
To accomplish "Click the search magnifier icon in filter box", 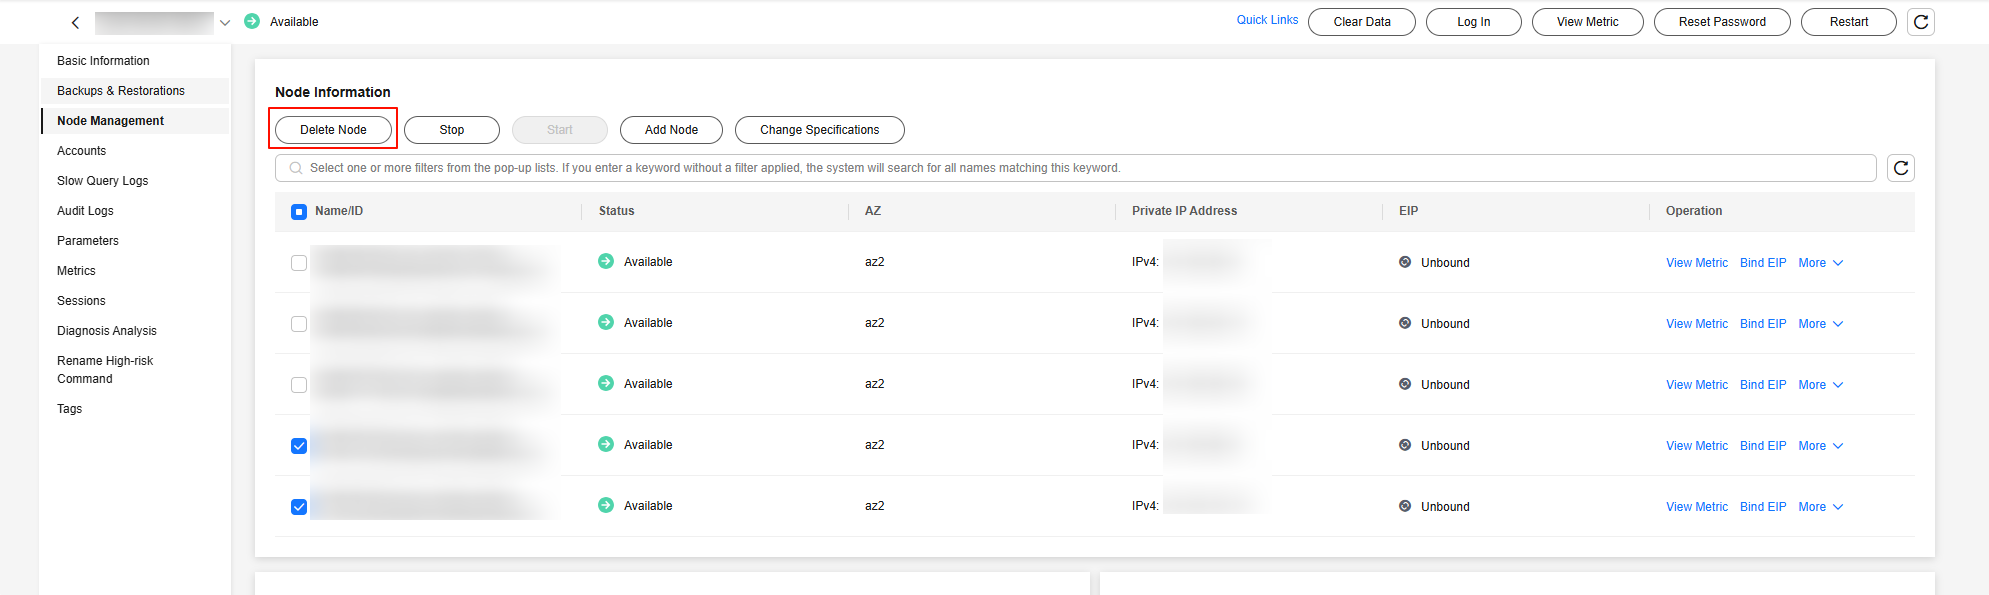I will click(296, 168).
